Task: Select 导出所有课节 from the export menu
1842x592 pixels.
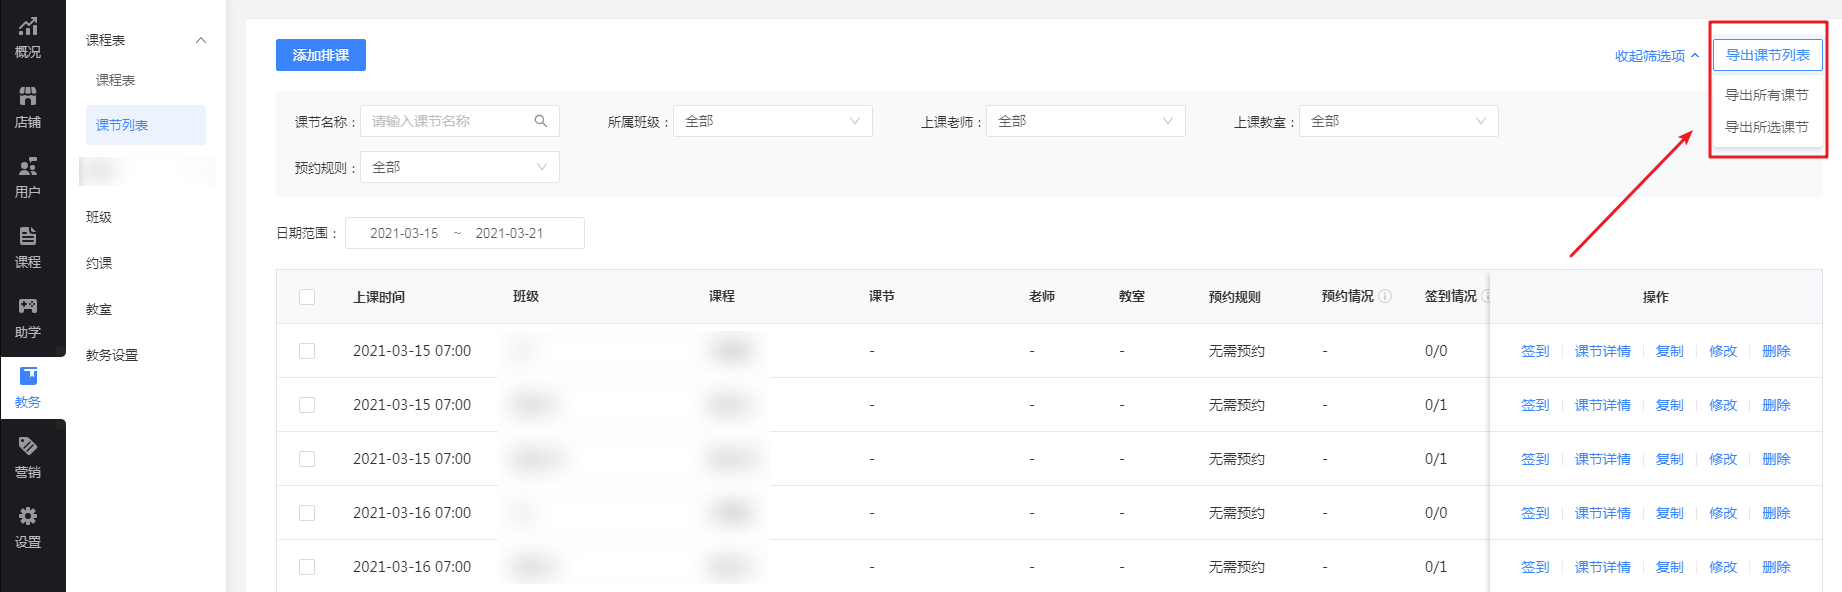Action: 1766,95
